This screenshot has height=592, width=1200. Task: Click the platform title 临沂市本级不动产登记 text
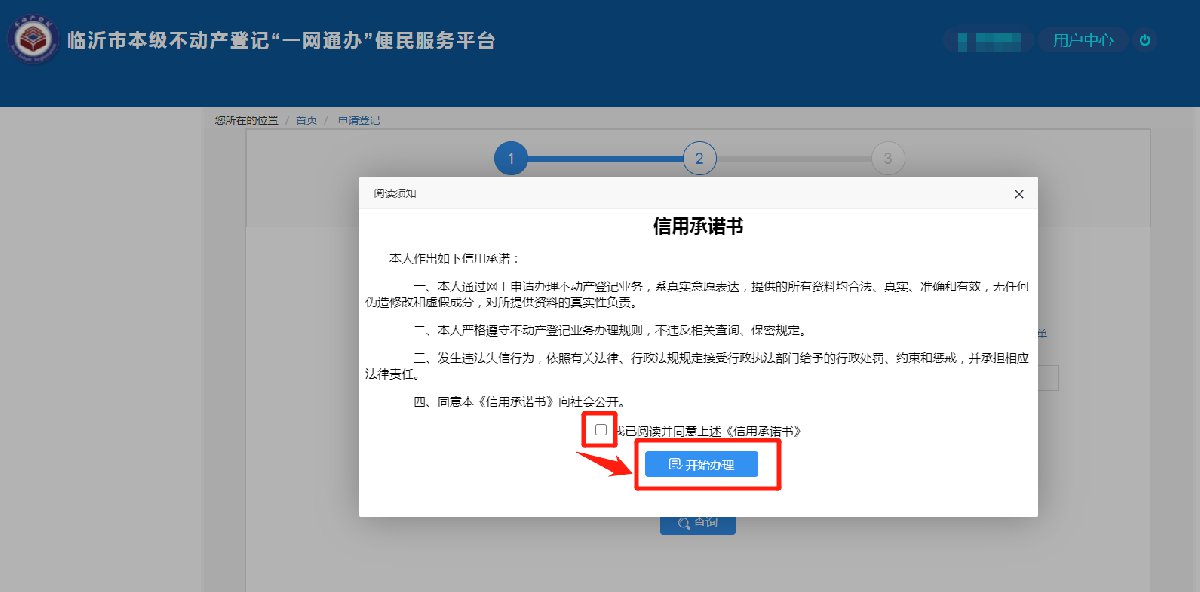167,41
